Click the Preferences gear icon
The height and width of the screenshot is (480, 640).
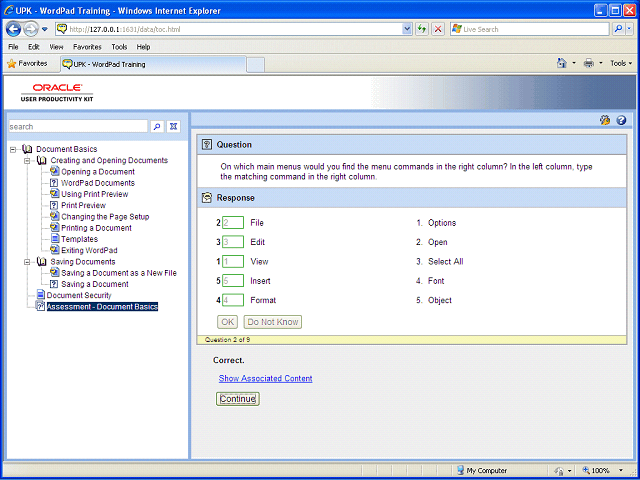click(x=605, y=120)
